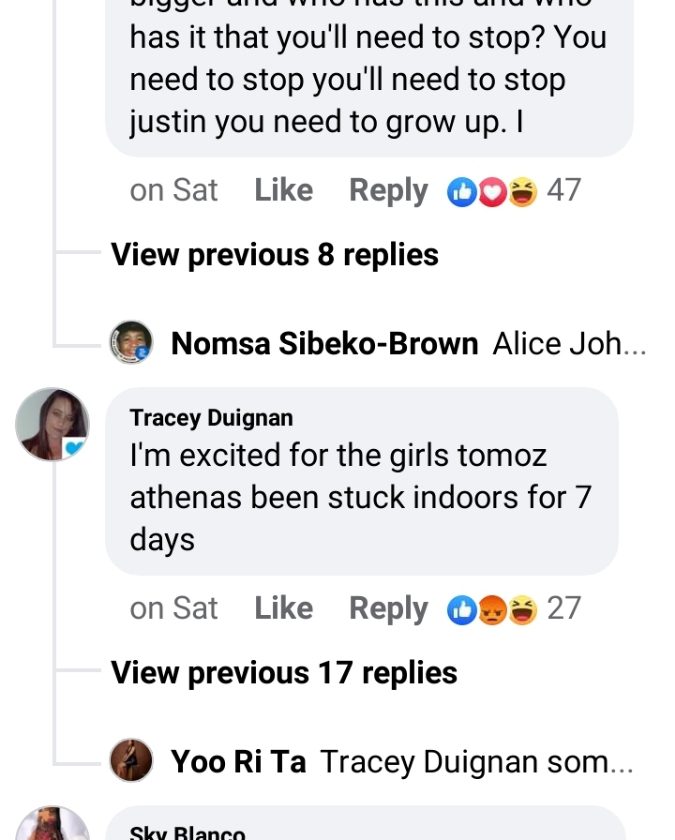Open the top fan badge on Tracey's avatar
The height and width of the screenshot is (840, 675).
tap(74, 450)
